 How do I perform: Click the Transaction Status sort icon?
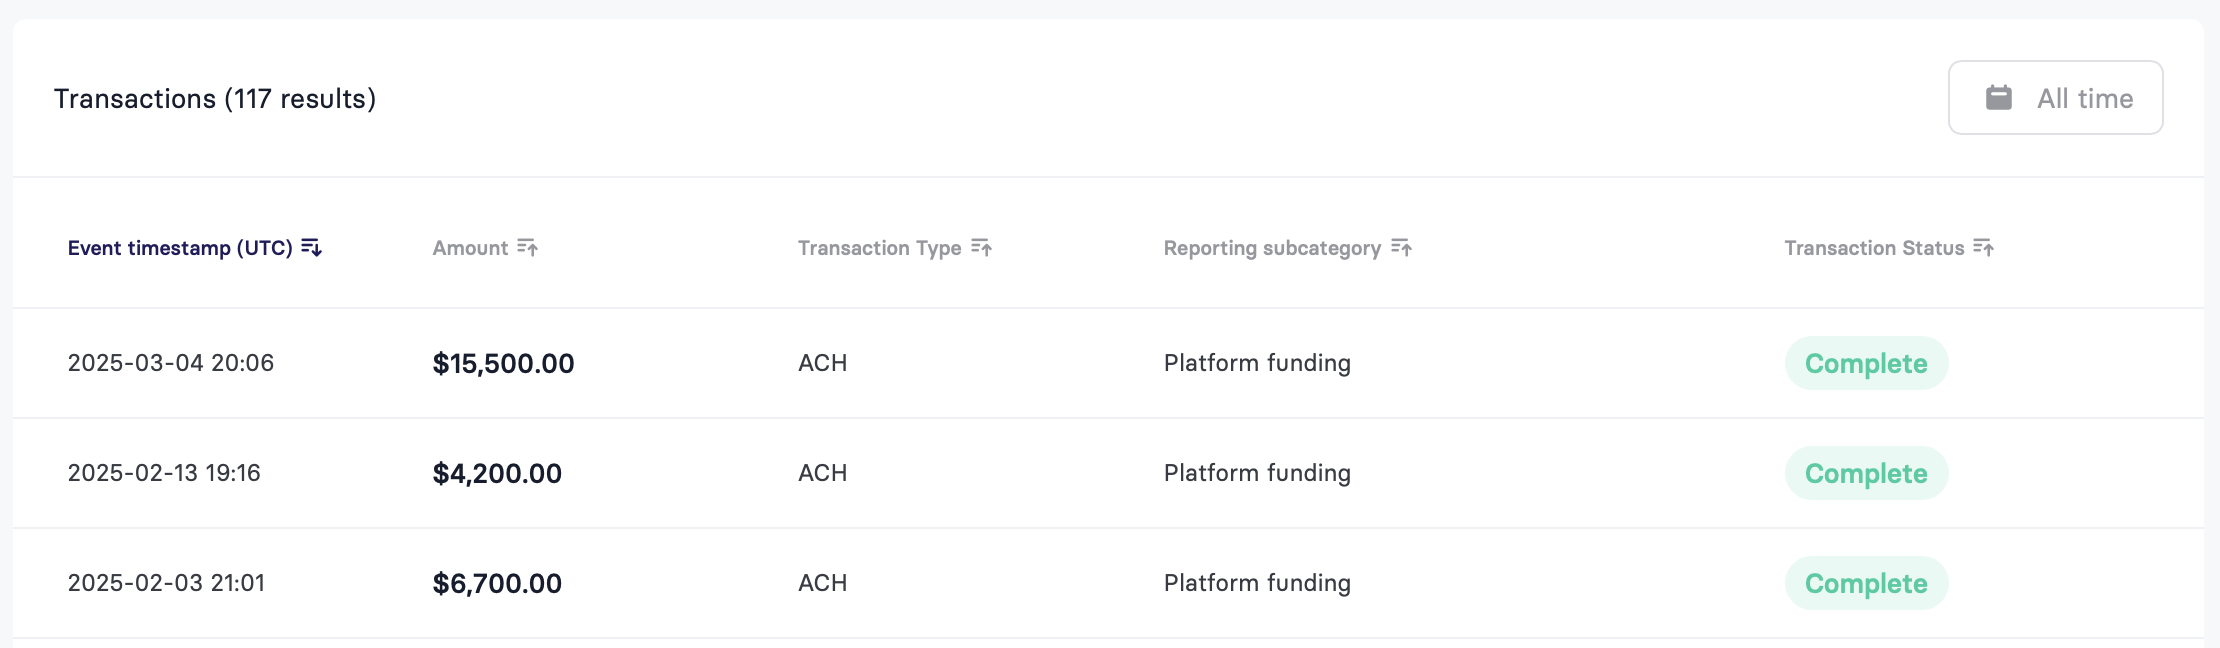tap(1983, 247)
